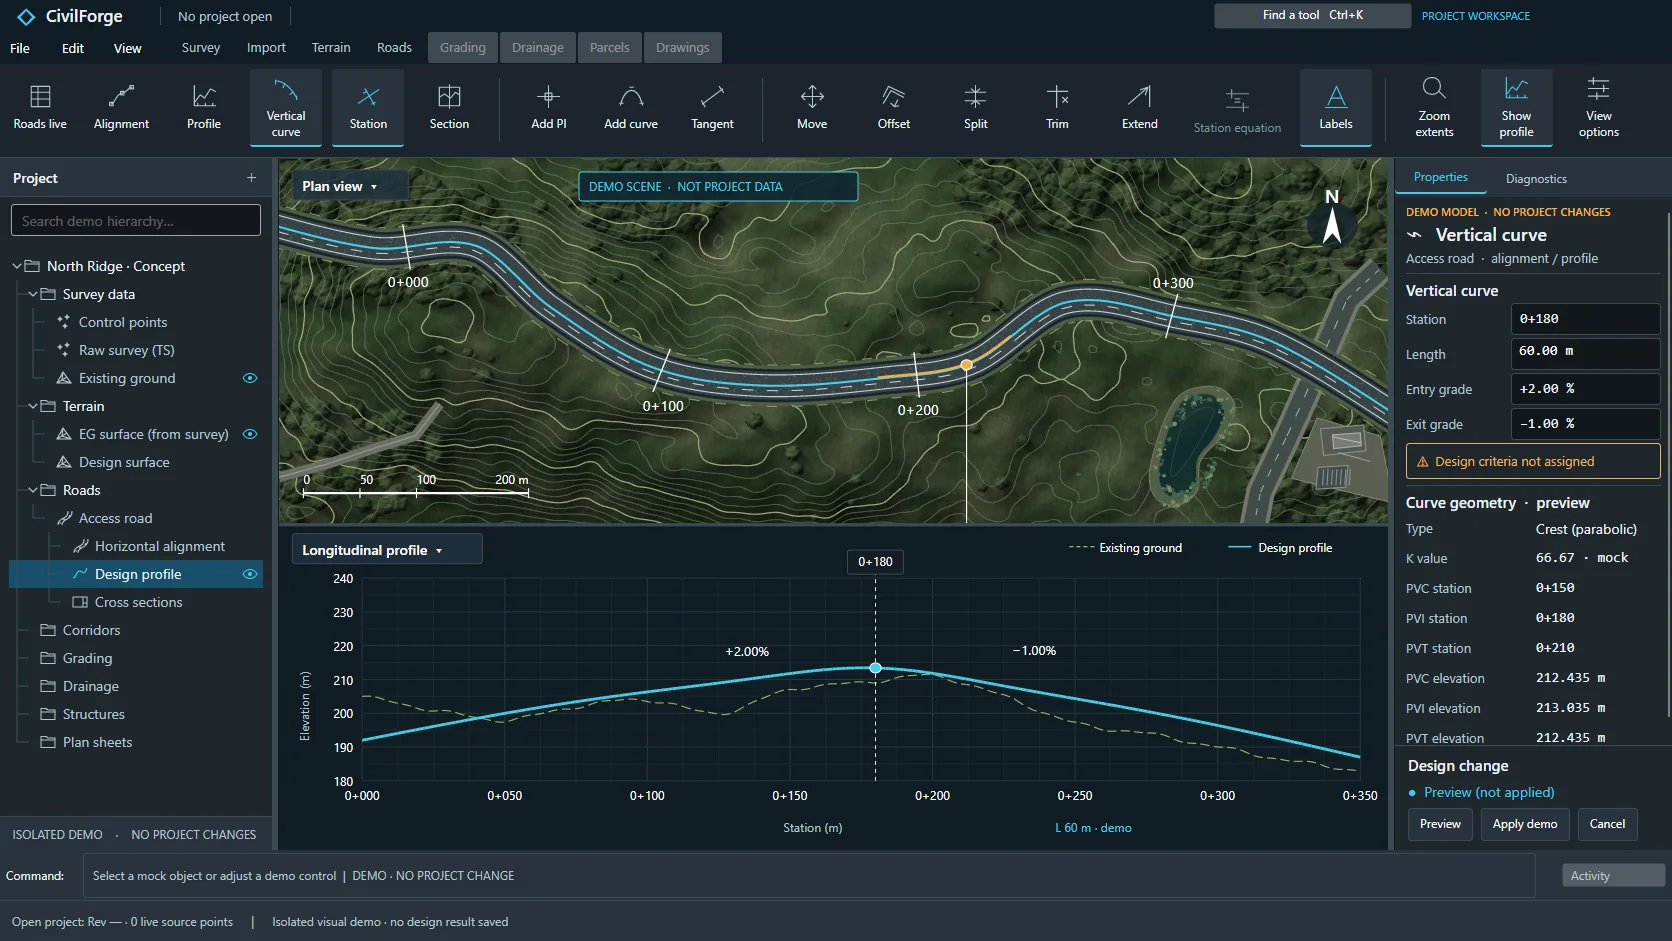The height and width of the screenshot is (941, 1672).
Task: Use the Add PI tool
Action: click(548, 108)
